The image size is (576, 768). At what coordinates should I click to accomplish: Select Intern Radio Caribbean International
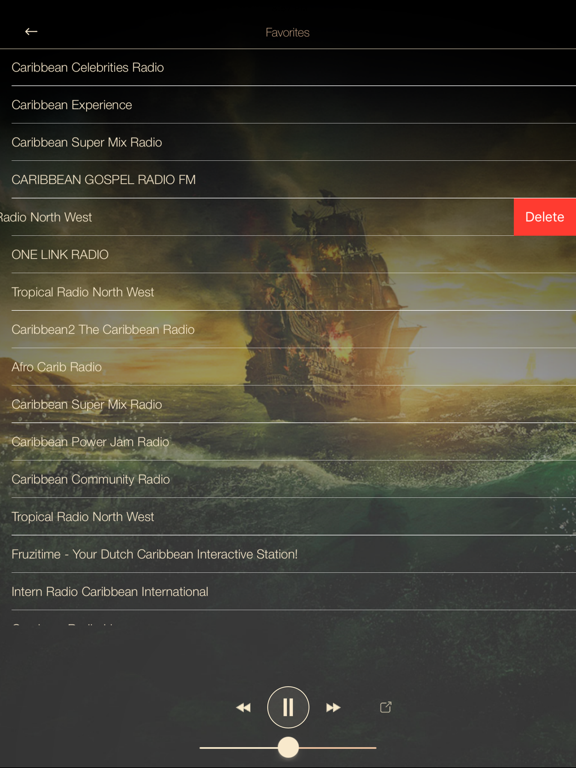click(288, 592)
